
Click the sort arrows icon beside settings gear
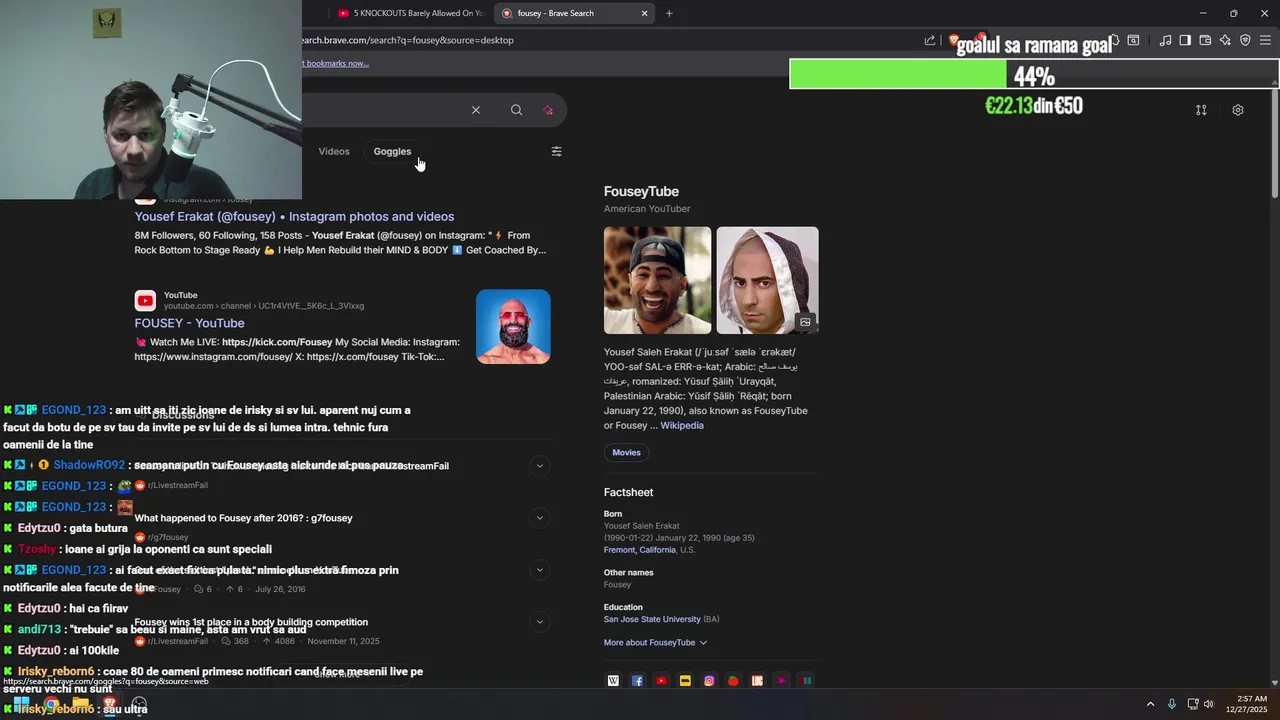[x=1201, y=110]
